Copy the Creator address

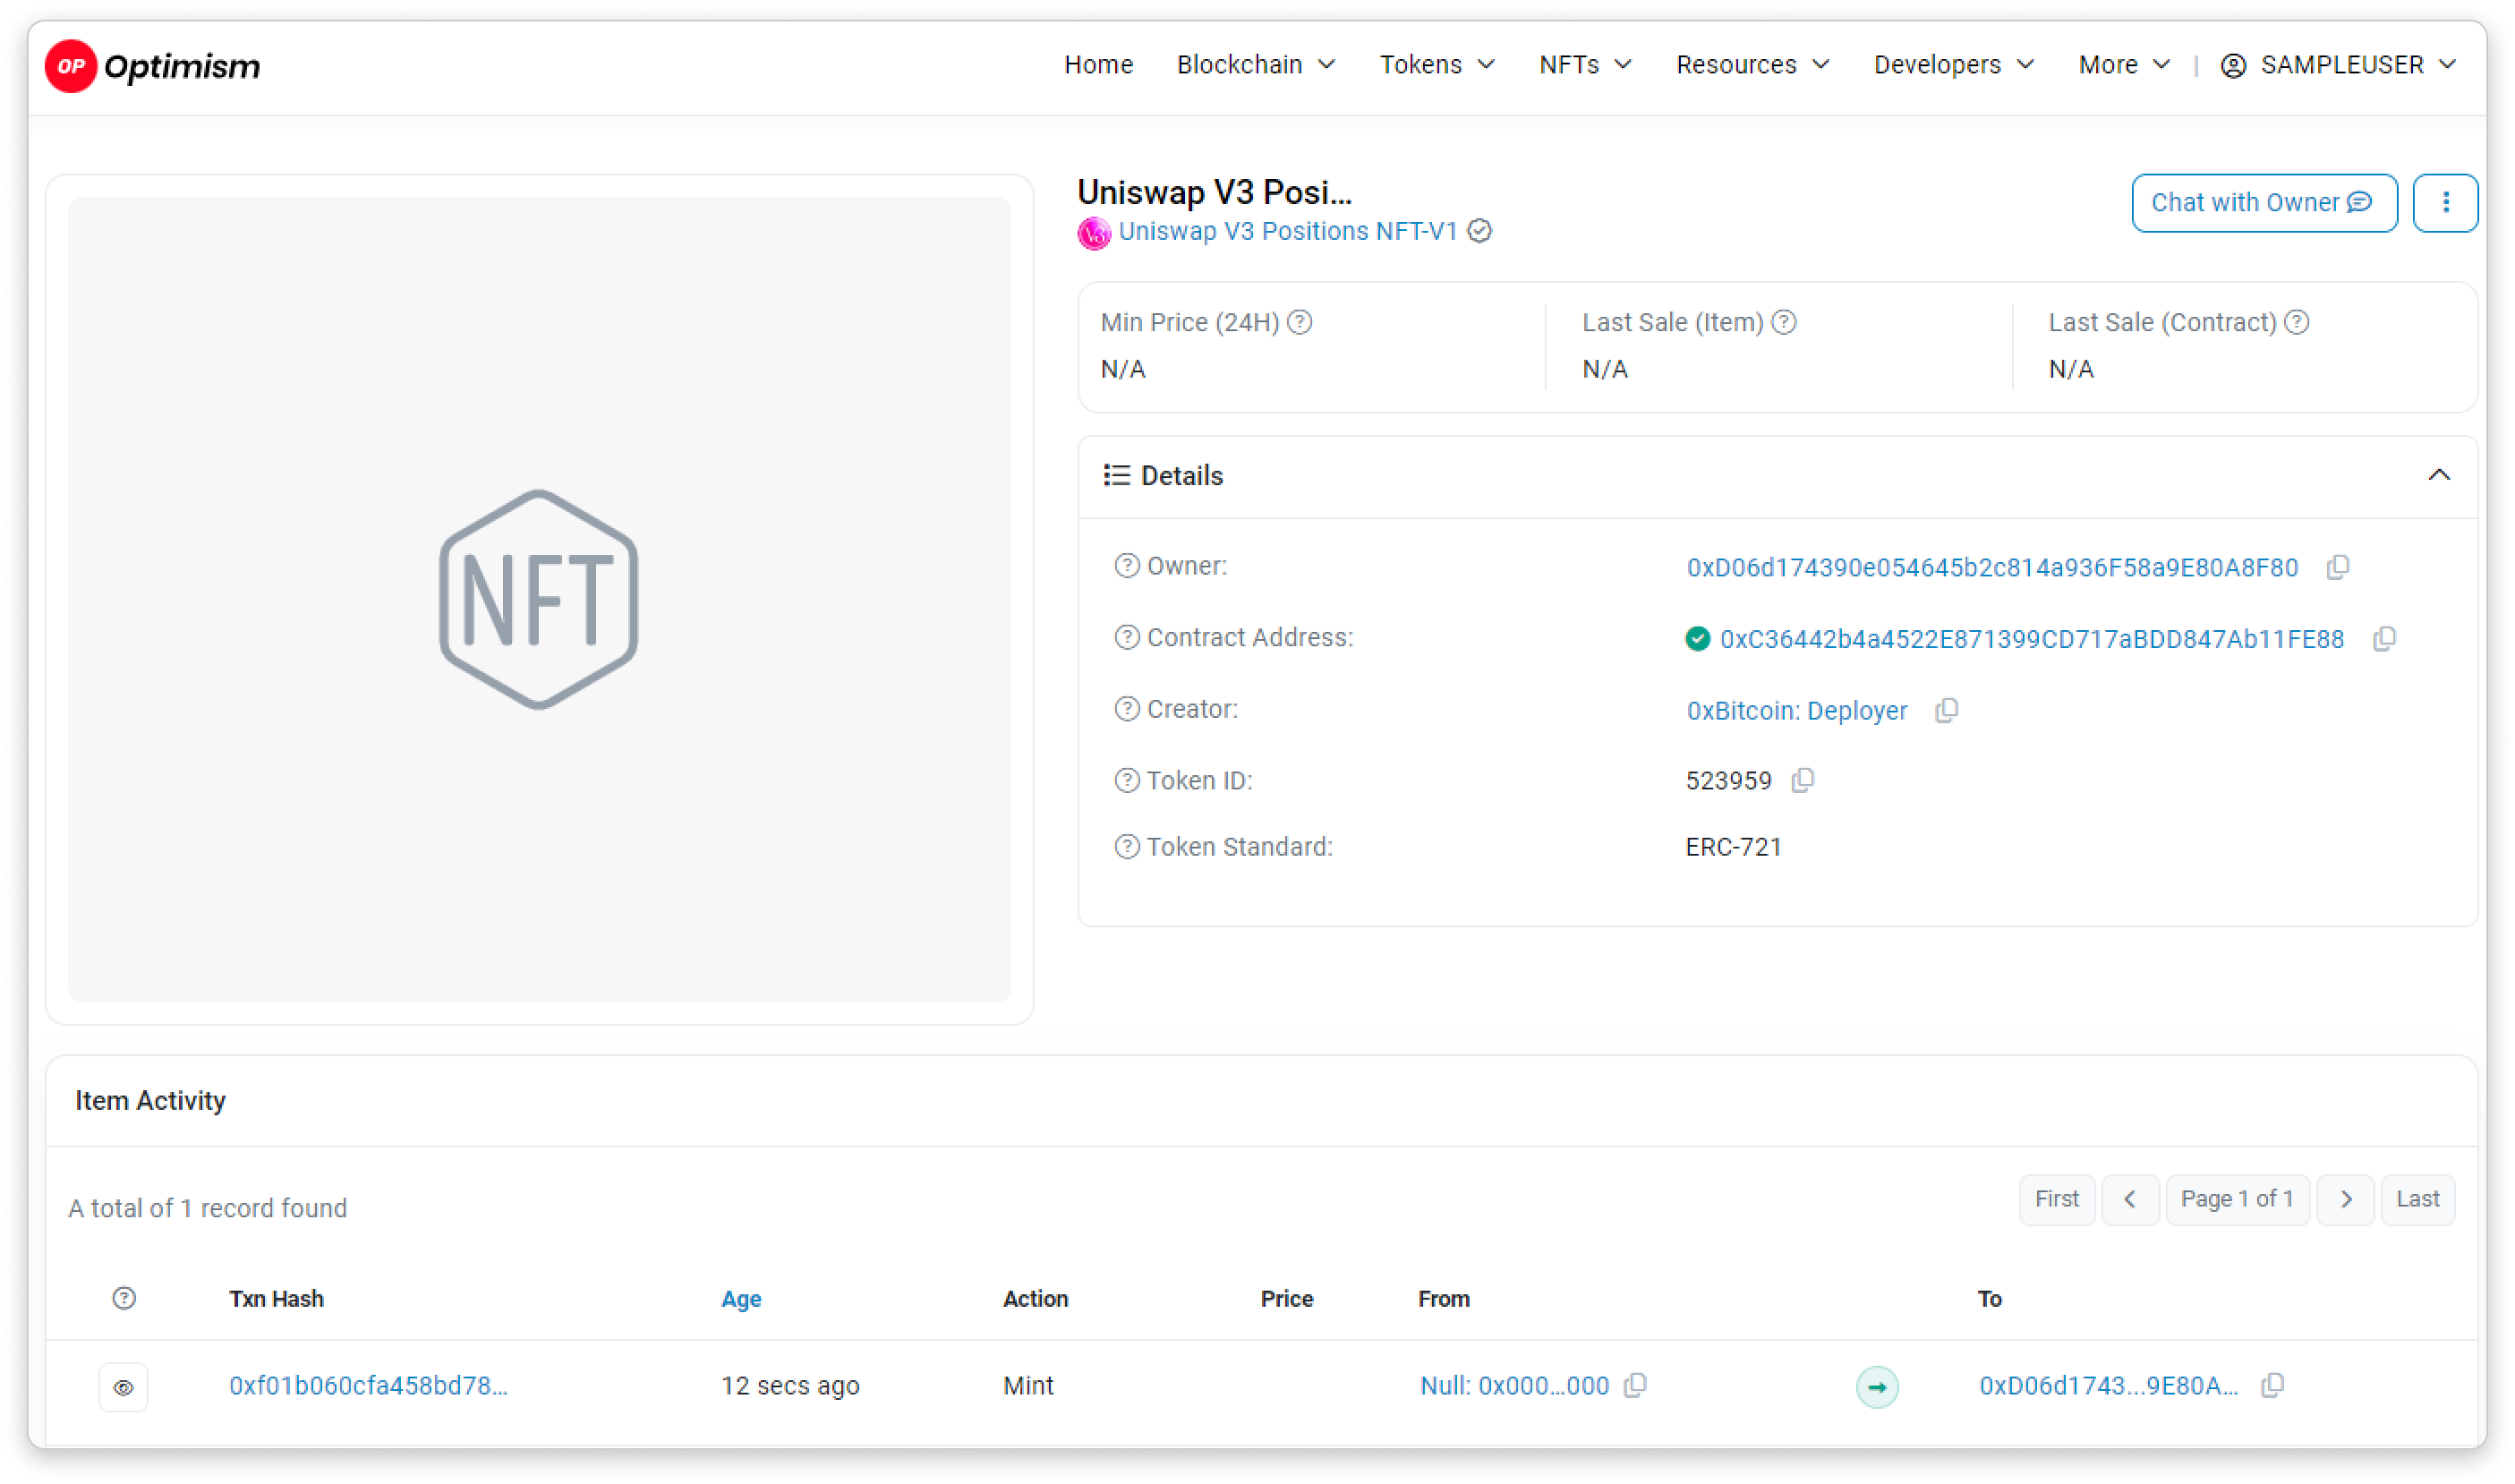tap(1946, 710)
